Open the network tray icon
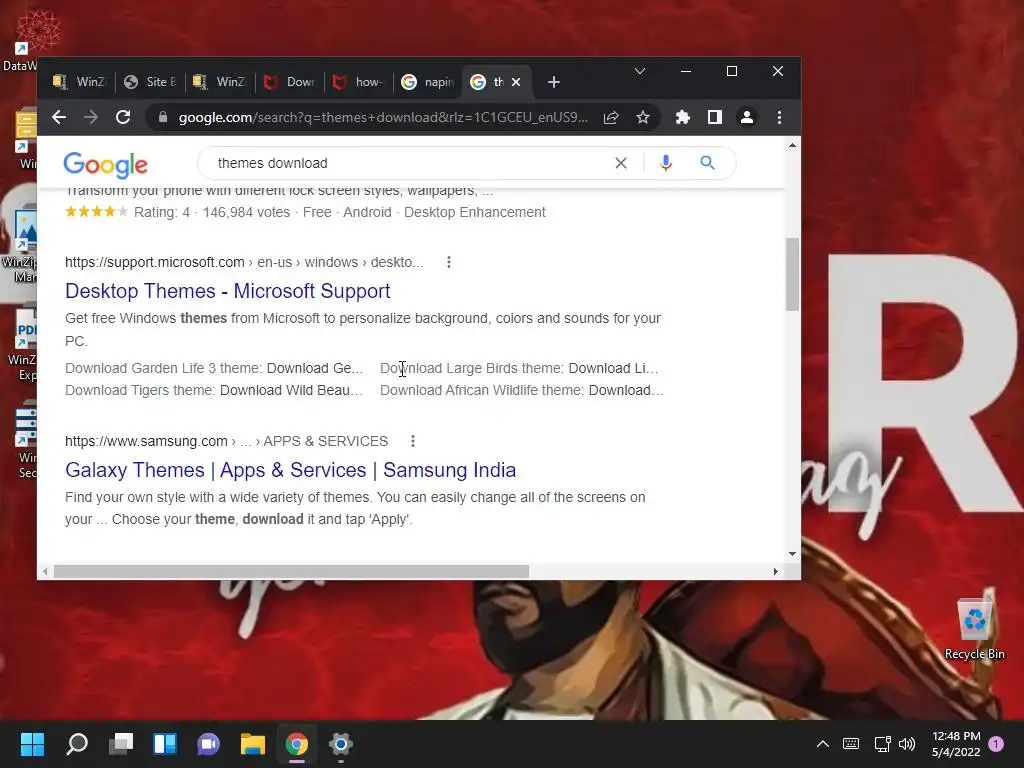The width and height of the screenshot is (1024, 768). coord(882,744)
